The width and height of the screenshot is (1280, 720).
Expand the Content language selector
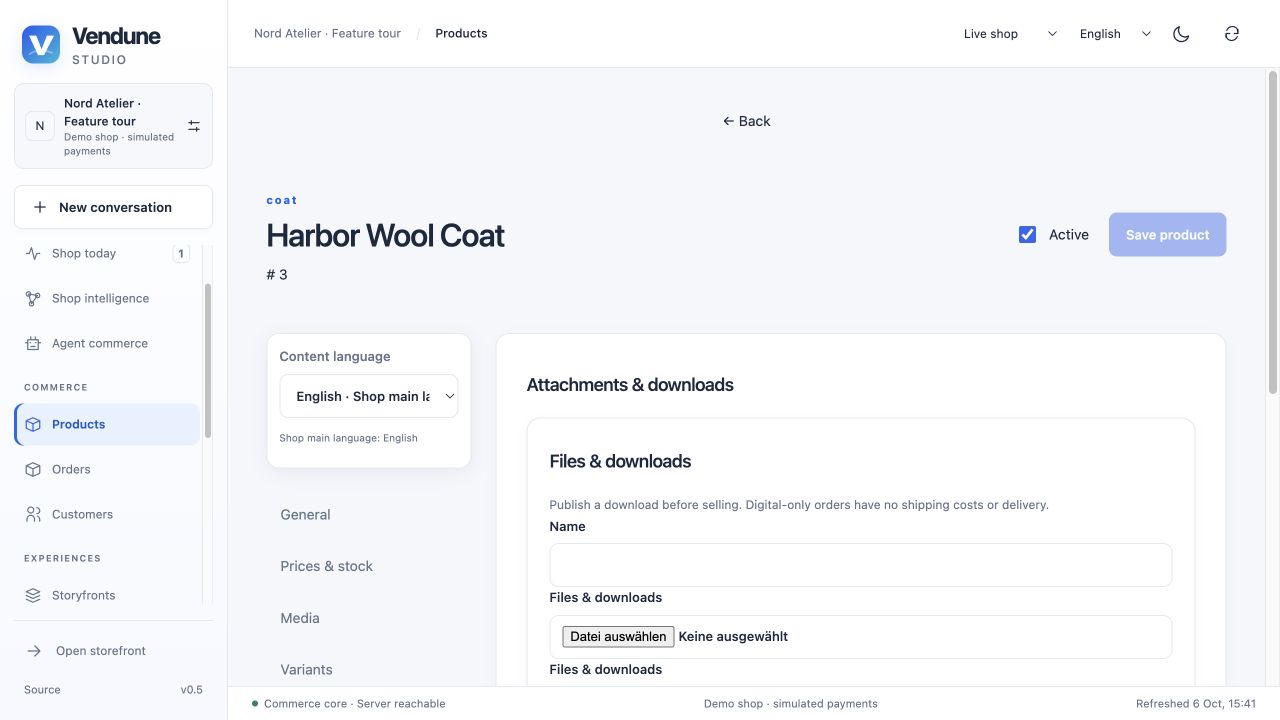tap(369, 396)
